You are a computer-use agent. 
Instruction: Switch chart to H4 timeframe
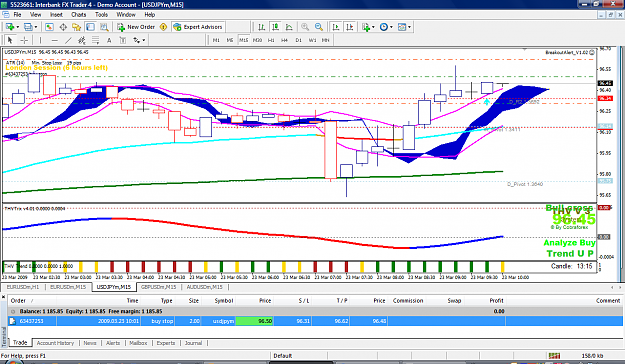point(285,40)
